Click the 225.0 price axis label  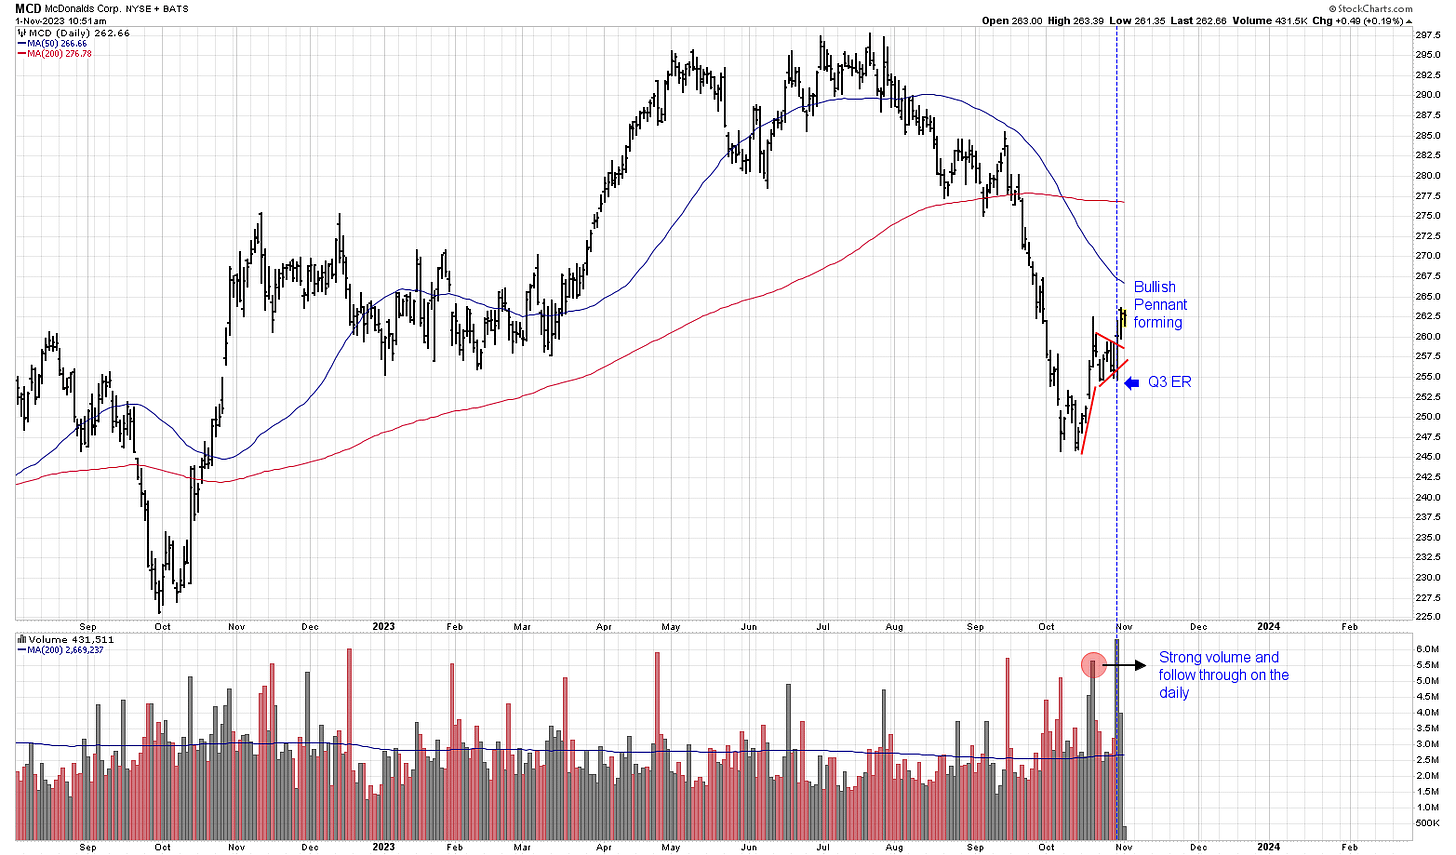(x=1428, y=618)
